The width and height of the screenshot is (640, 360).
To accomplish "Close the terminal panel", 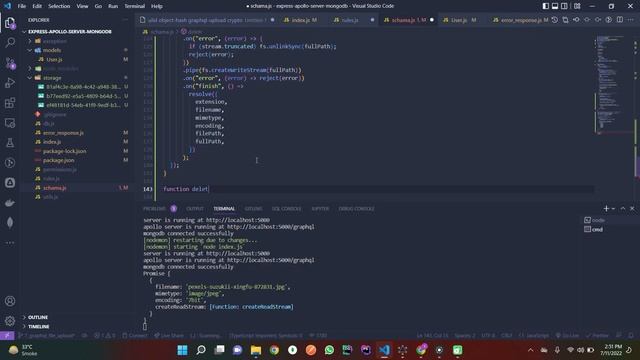I will pyautogui.click(x=632, y=209).
